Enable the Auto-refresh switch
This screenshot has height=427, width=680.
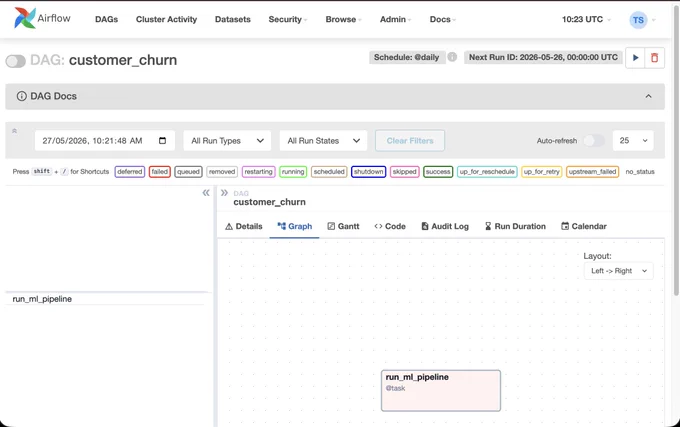coord(593,140)
